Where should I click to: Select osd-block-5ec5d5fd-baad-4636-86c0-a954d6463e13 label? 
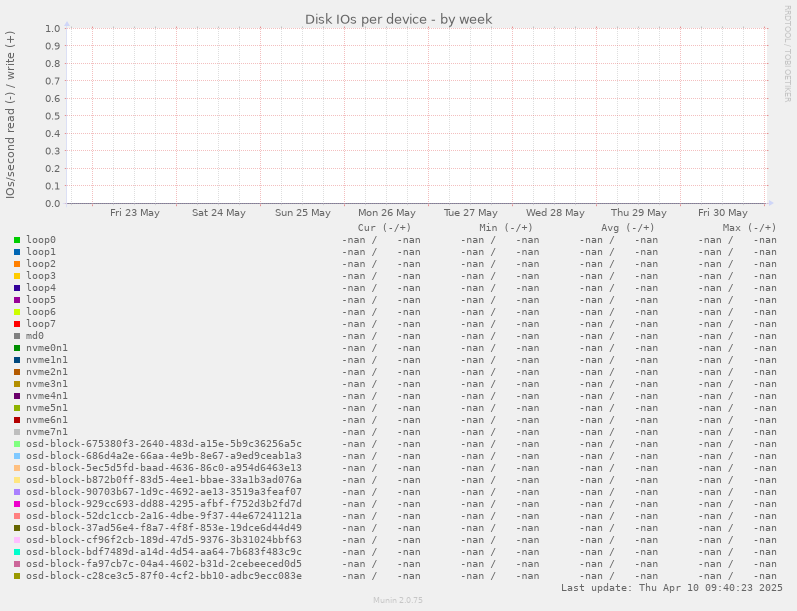click(164, 468)
